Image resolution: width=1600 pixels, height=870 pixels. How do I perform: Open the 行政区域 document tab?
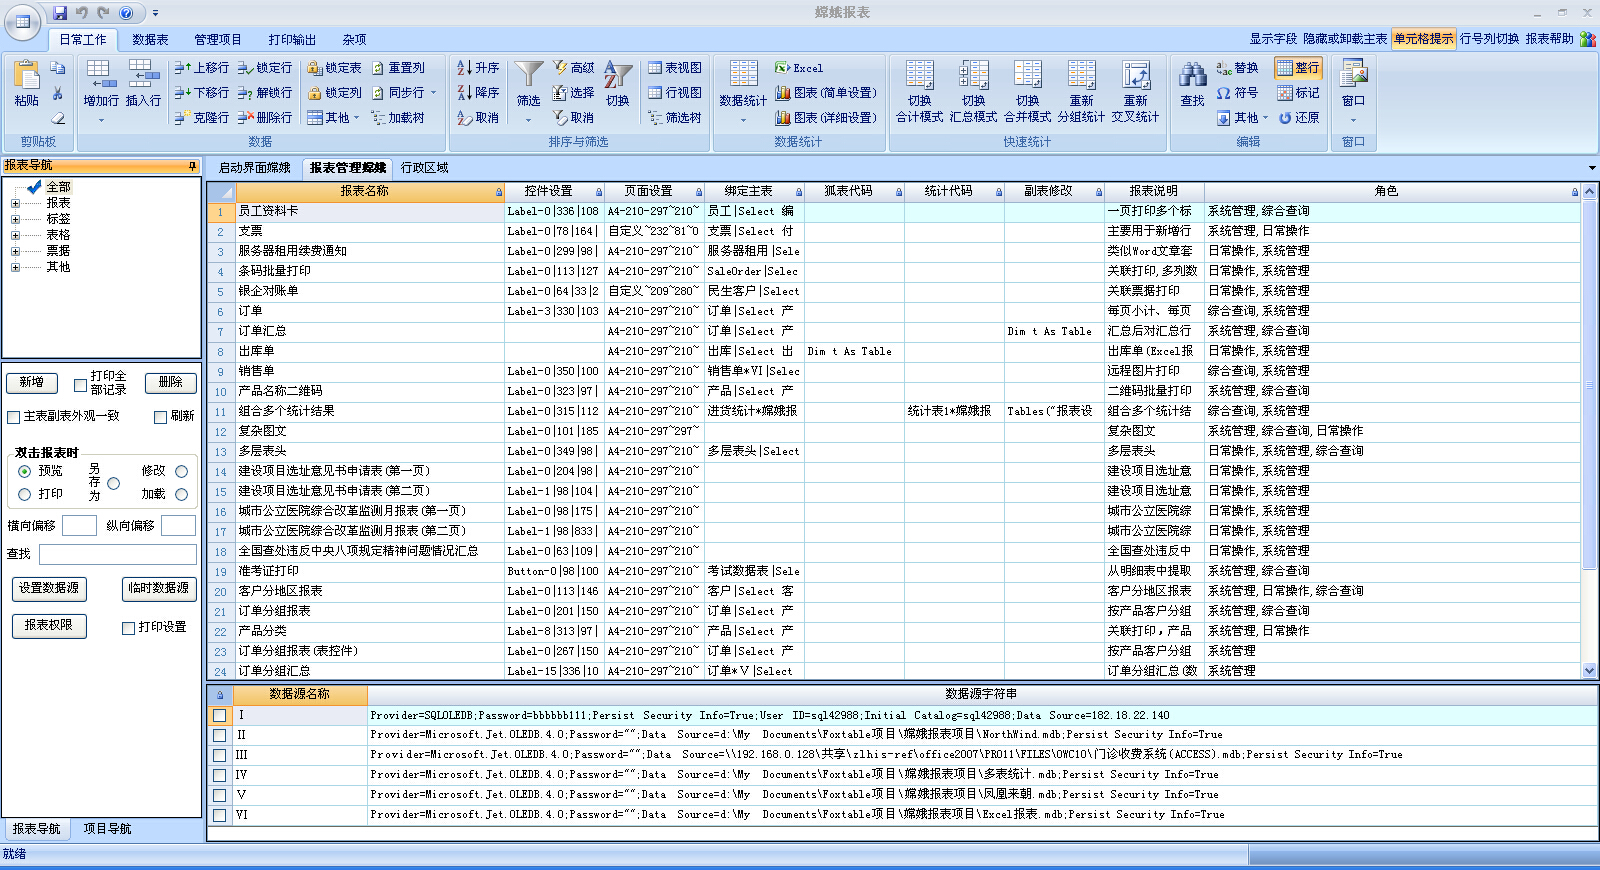point(425,168)
